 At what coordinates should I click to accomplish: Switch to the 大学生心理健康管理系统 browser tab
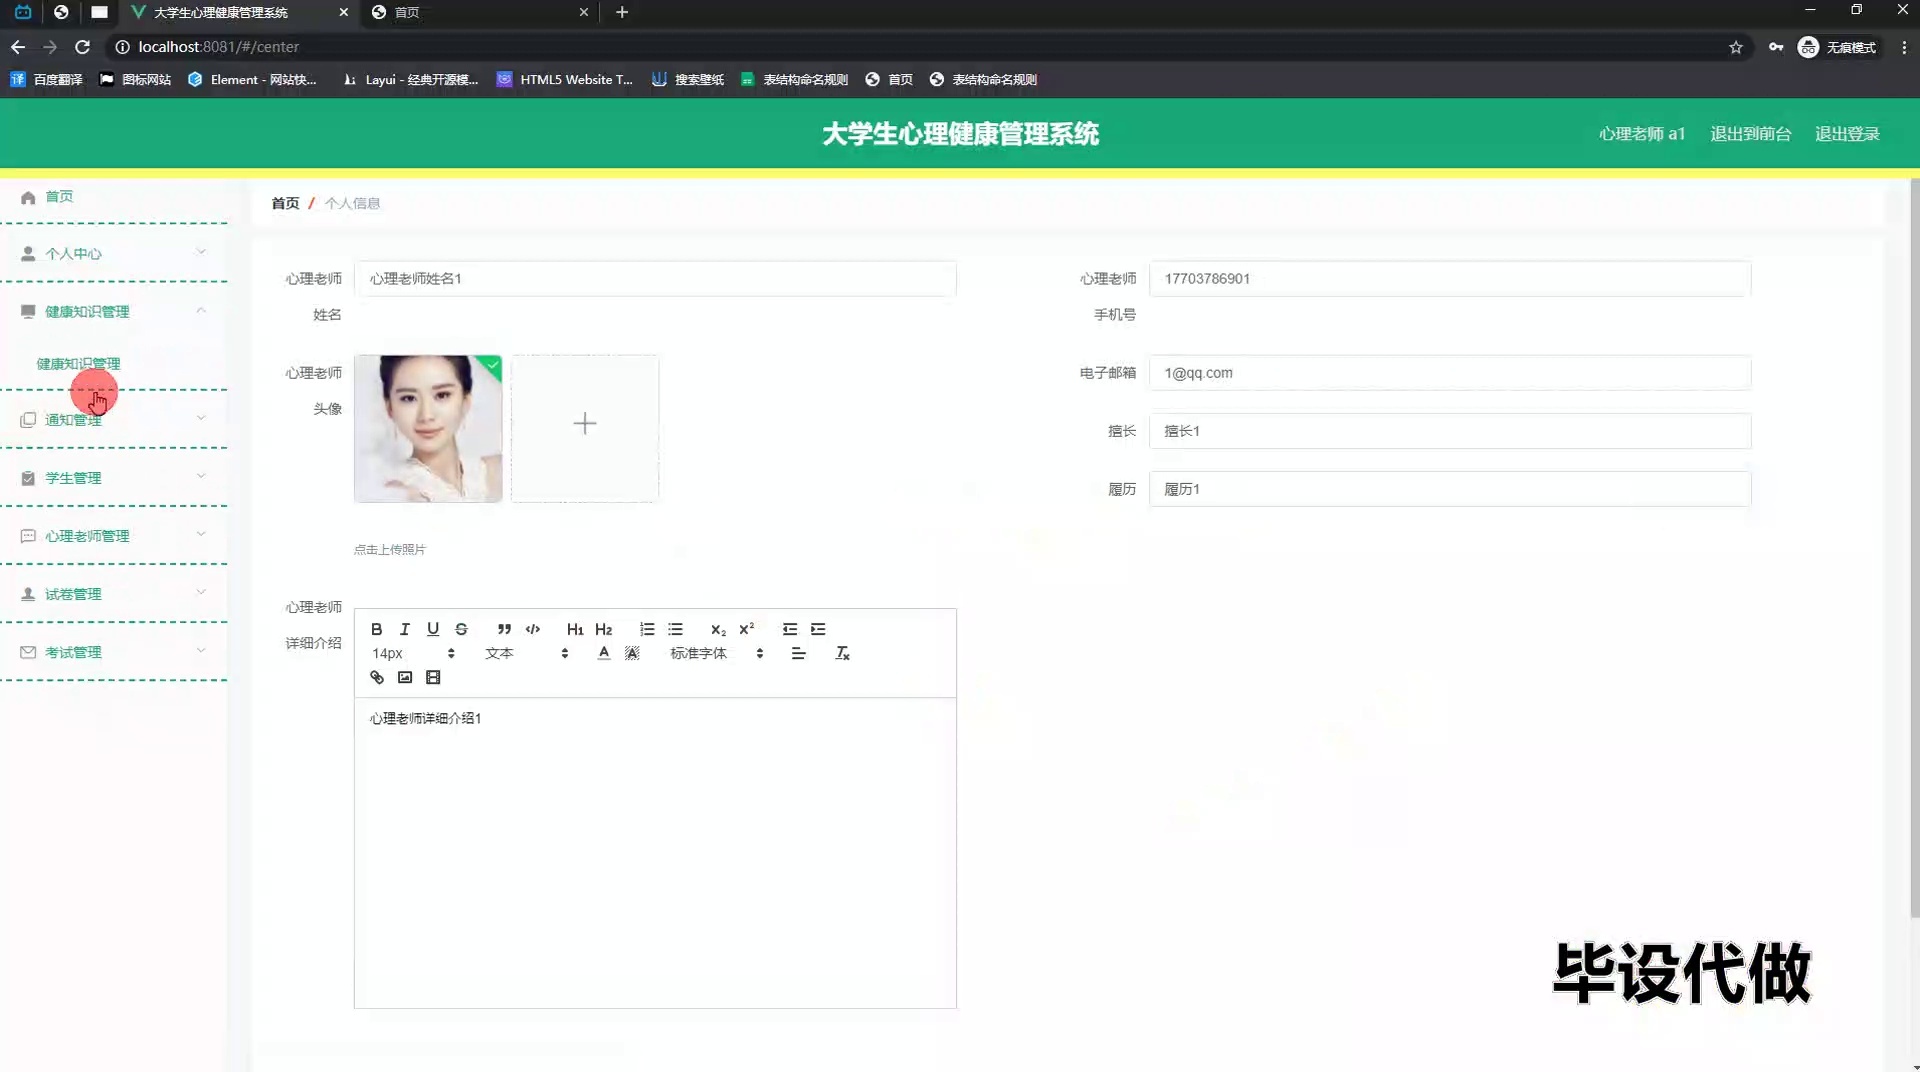pyautogui.click(x=240, y=12)
